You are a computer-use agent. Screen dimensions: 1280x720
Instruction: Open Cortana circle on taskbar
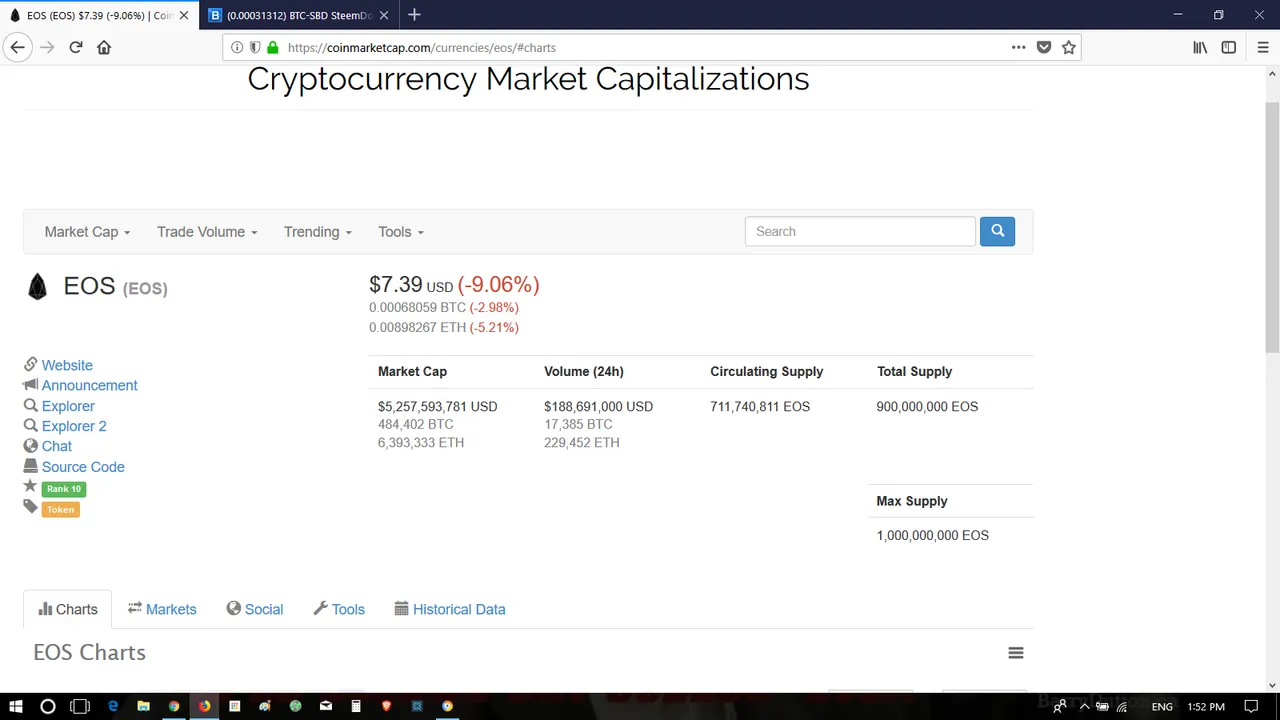[47, 706]
